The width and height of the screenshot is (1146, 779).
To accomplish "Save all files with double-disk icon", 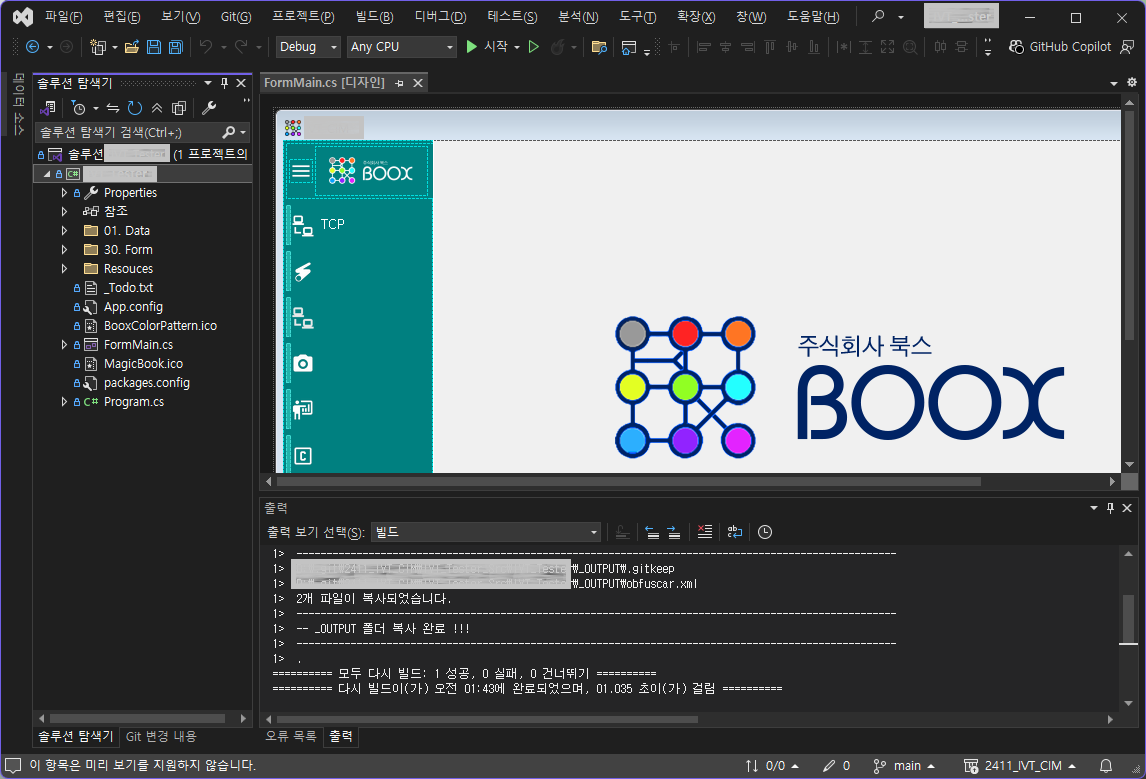I will [175, 47].
